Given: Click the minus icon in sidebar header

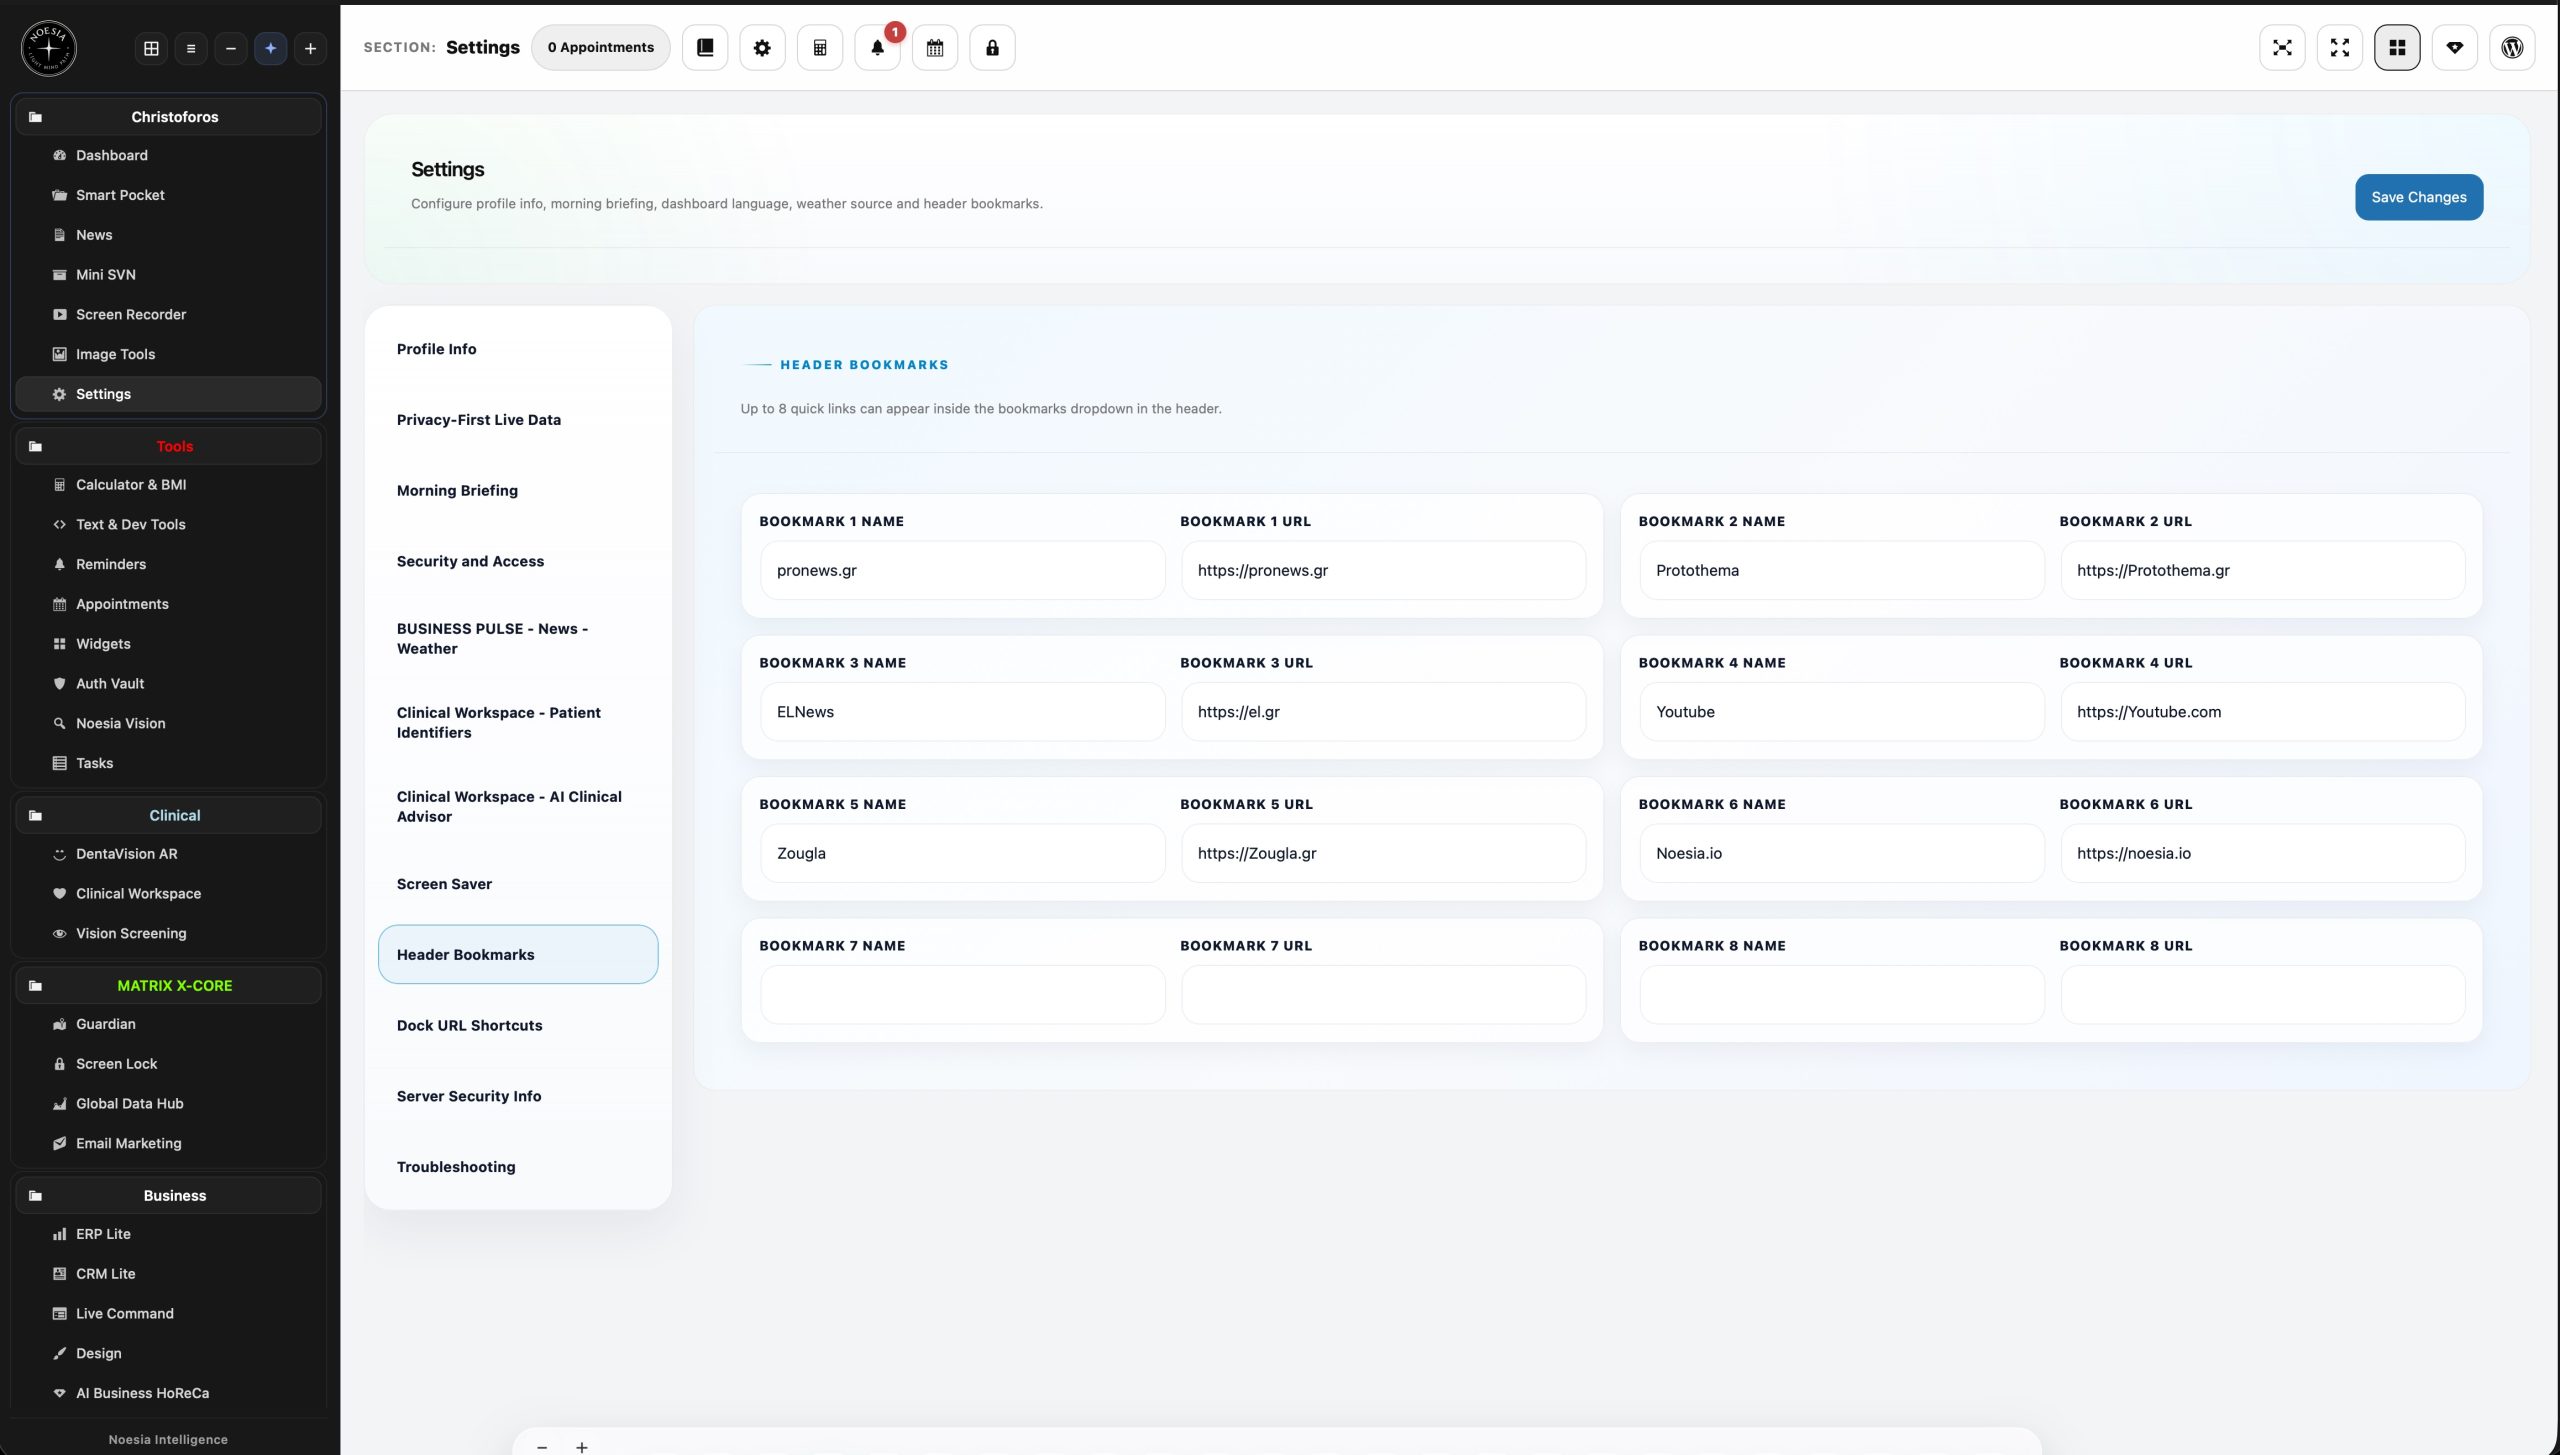Looking at the screenshot, I should (x=231, y=48).
